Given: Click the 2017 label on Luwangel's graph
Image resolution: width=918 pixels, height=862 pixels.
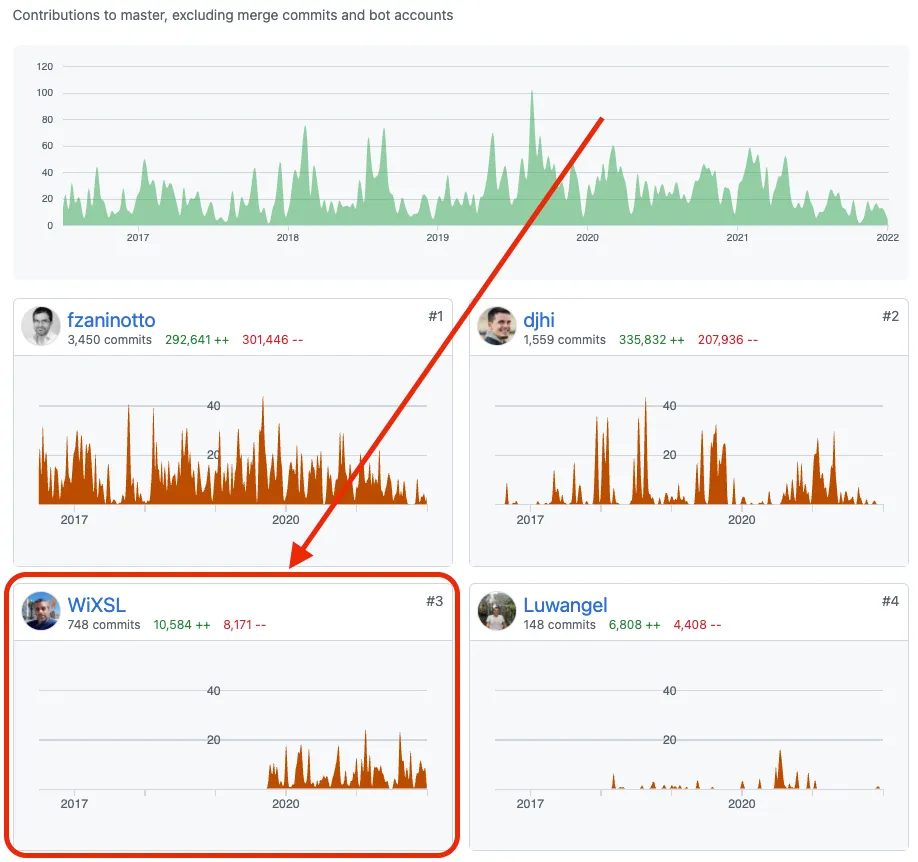Looking at the screenshot, I should (x=529, y=803).
